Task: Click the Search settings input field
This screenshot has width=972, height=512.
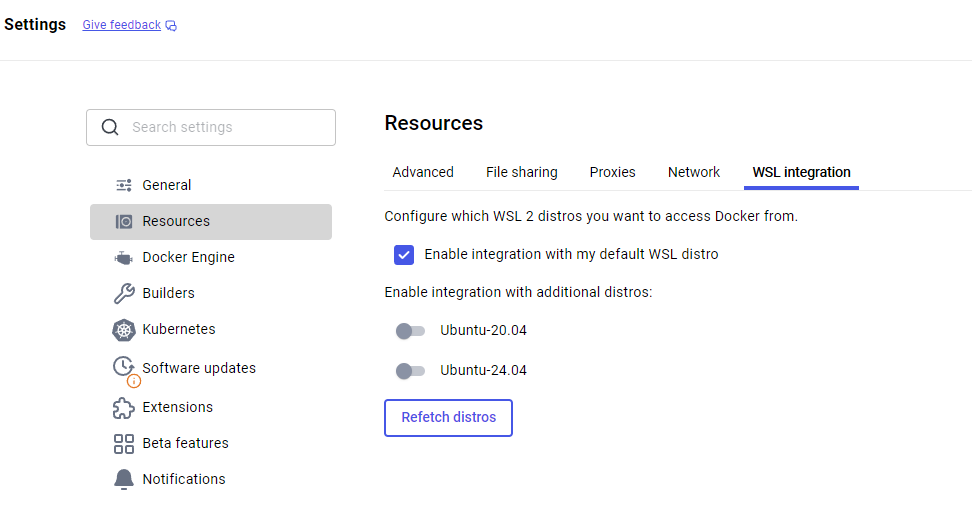Action: (211, 128)
